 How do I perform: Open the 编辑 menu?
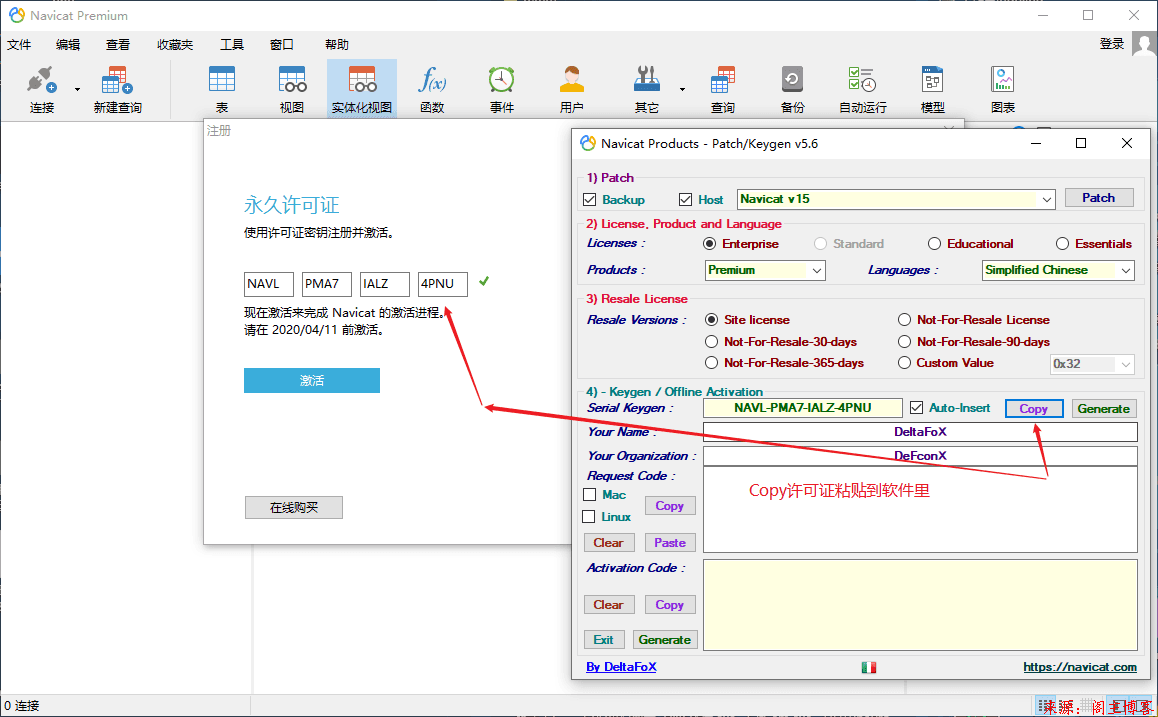(68, 44)
